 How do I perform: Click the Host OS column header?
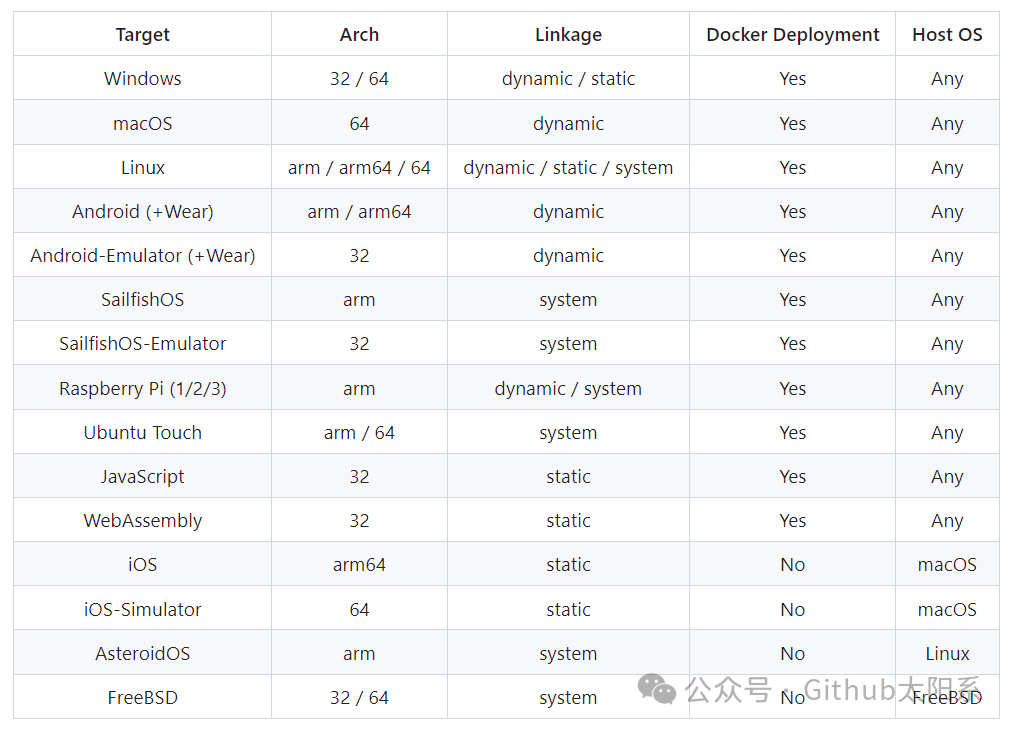(947, 35)
